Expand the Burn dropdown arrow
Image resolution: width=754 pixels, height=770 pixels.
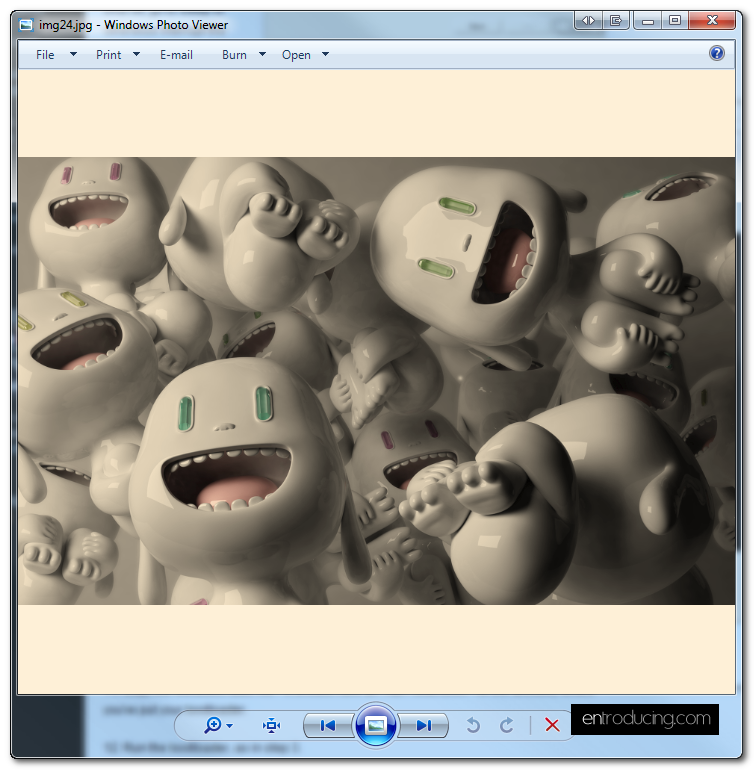click(262, 54)
